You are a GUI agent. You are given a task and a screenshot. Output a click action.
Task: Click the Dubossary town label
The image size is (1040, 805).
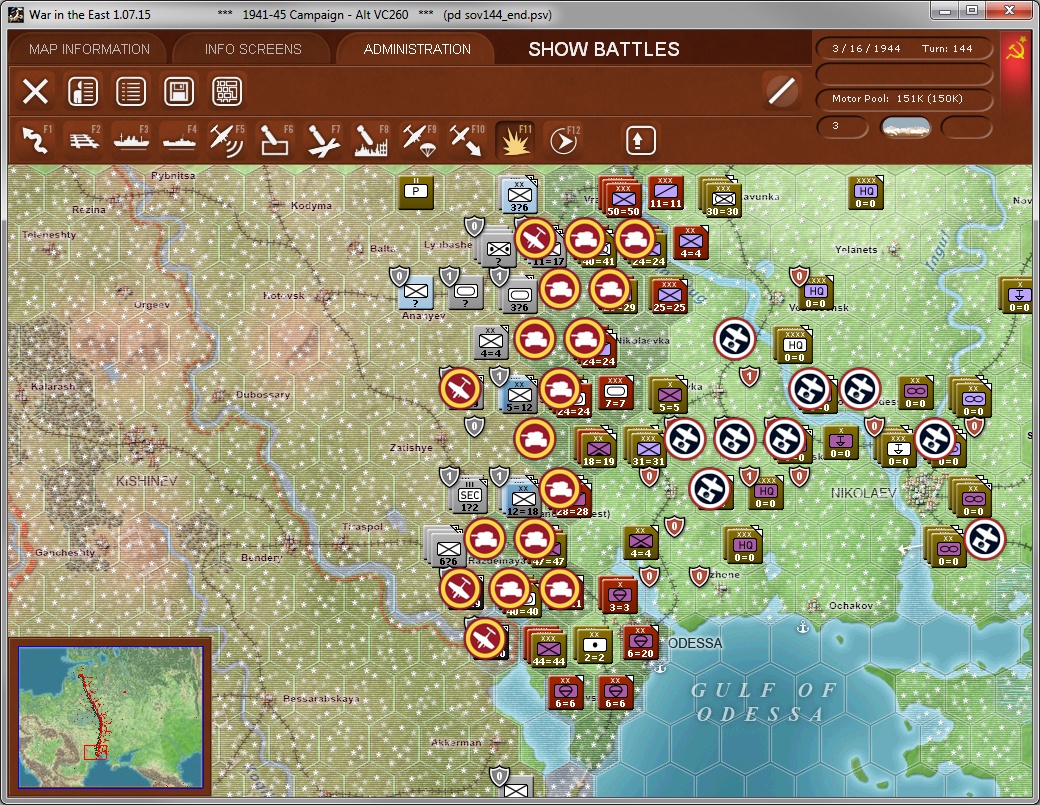pyautogui.click(x=263, y=395)
